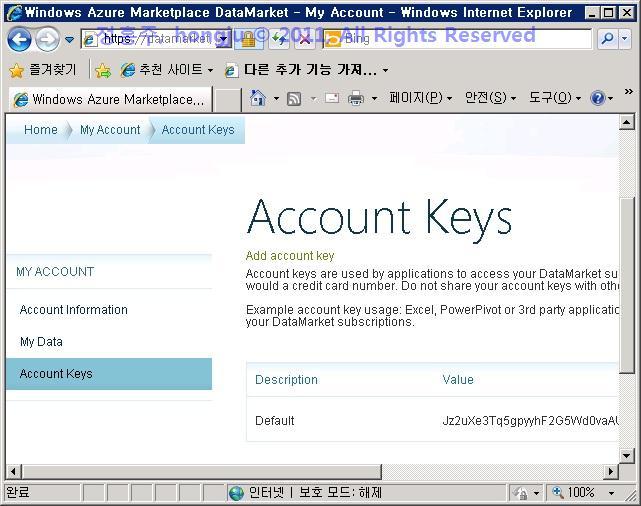Click the add to favorites bar icon

click(x=103, y=71)
